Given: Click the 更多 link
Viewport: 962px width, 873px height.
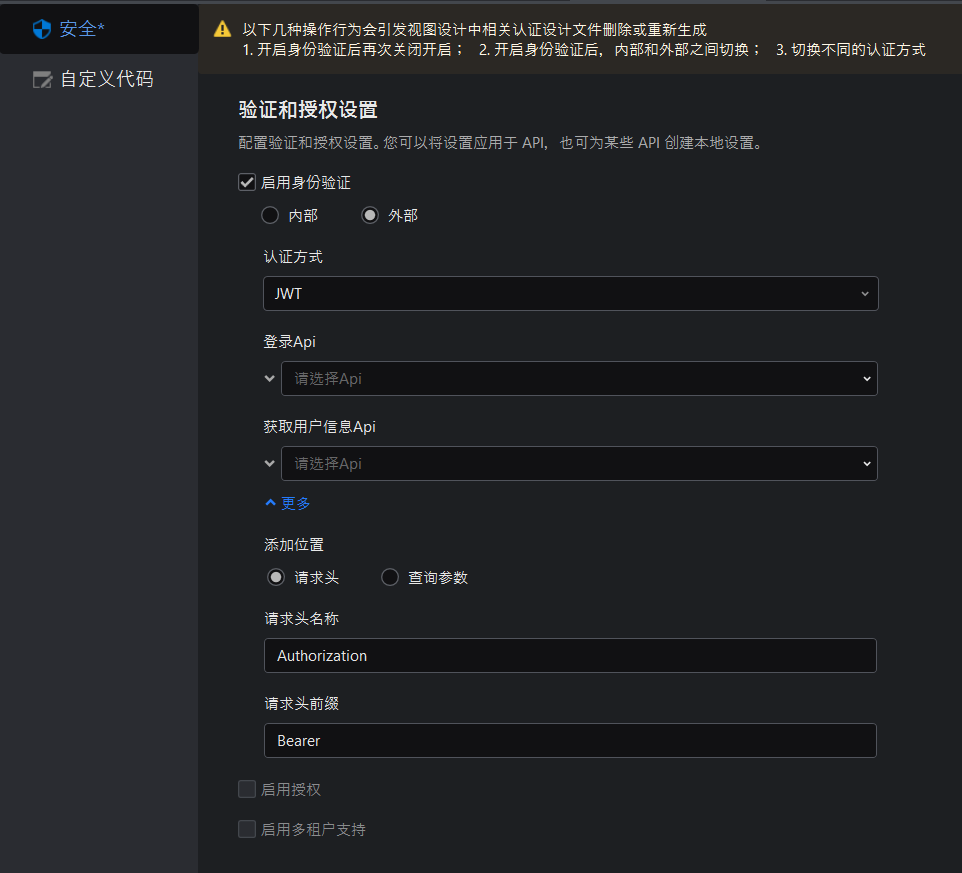Looking at the screenshot, I should point(296,503).
